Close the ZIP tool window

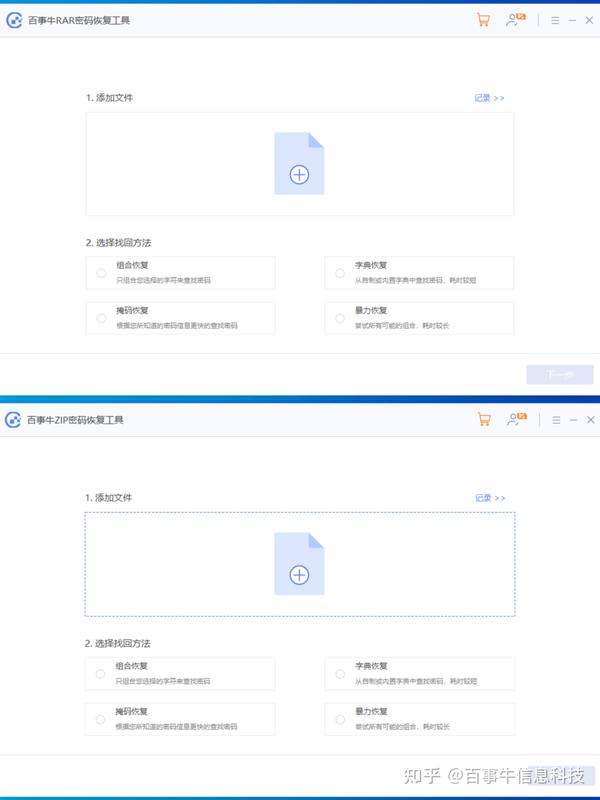tap(590, 420)
